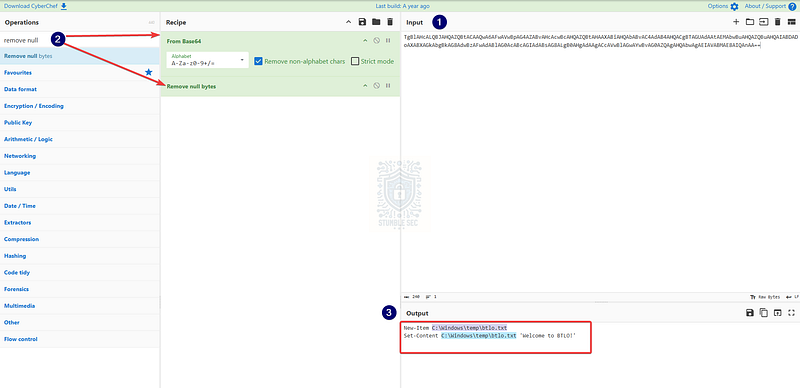Screen dimensions: 800x388
Task: Expand the Data format category
Action: coord(80,89)
